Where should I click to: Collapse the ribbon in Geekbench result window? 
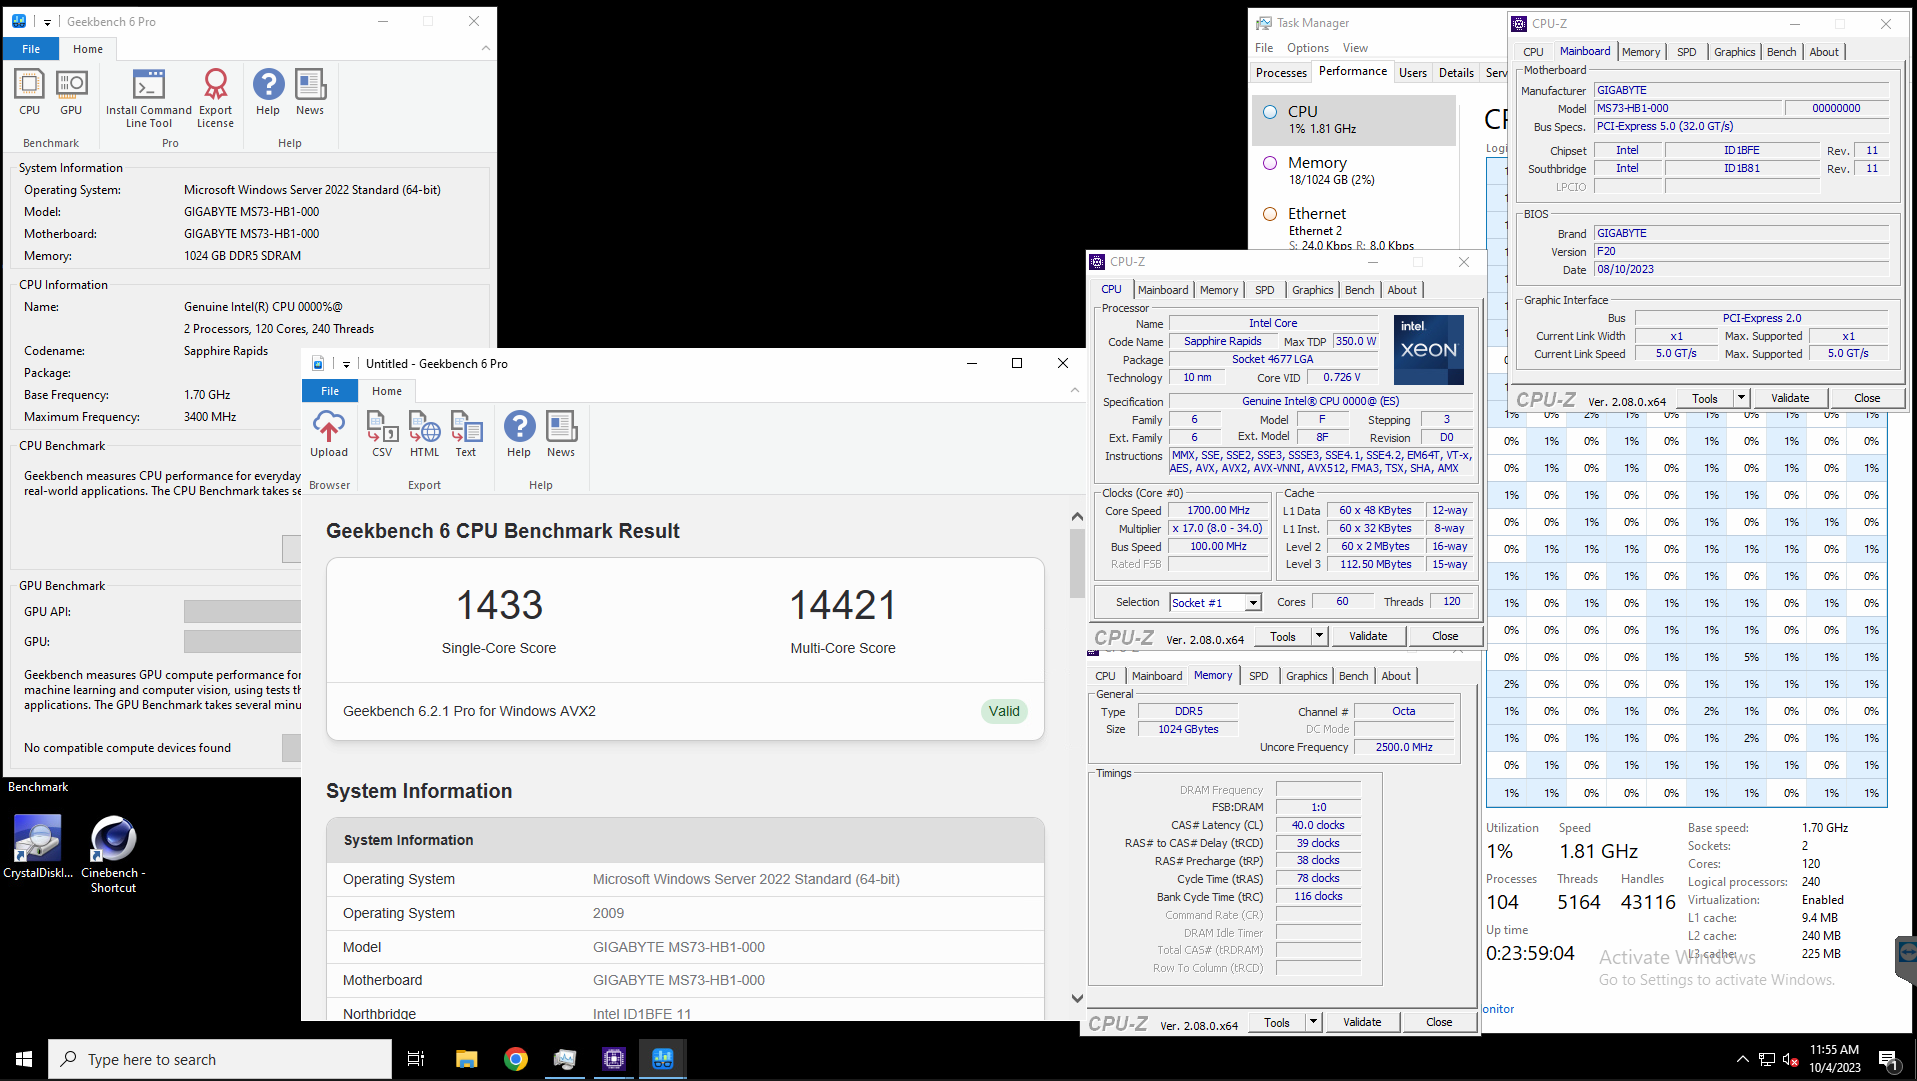[1075, 391]
